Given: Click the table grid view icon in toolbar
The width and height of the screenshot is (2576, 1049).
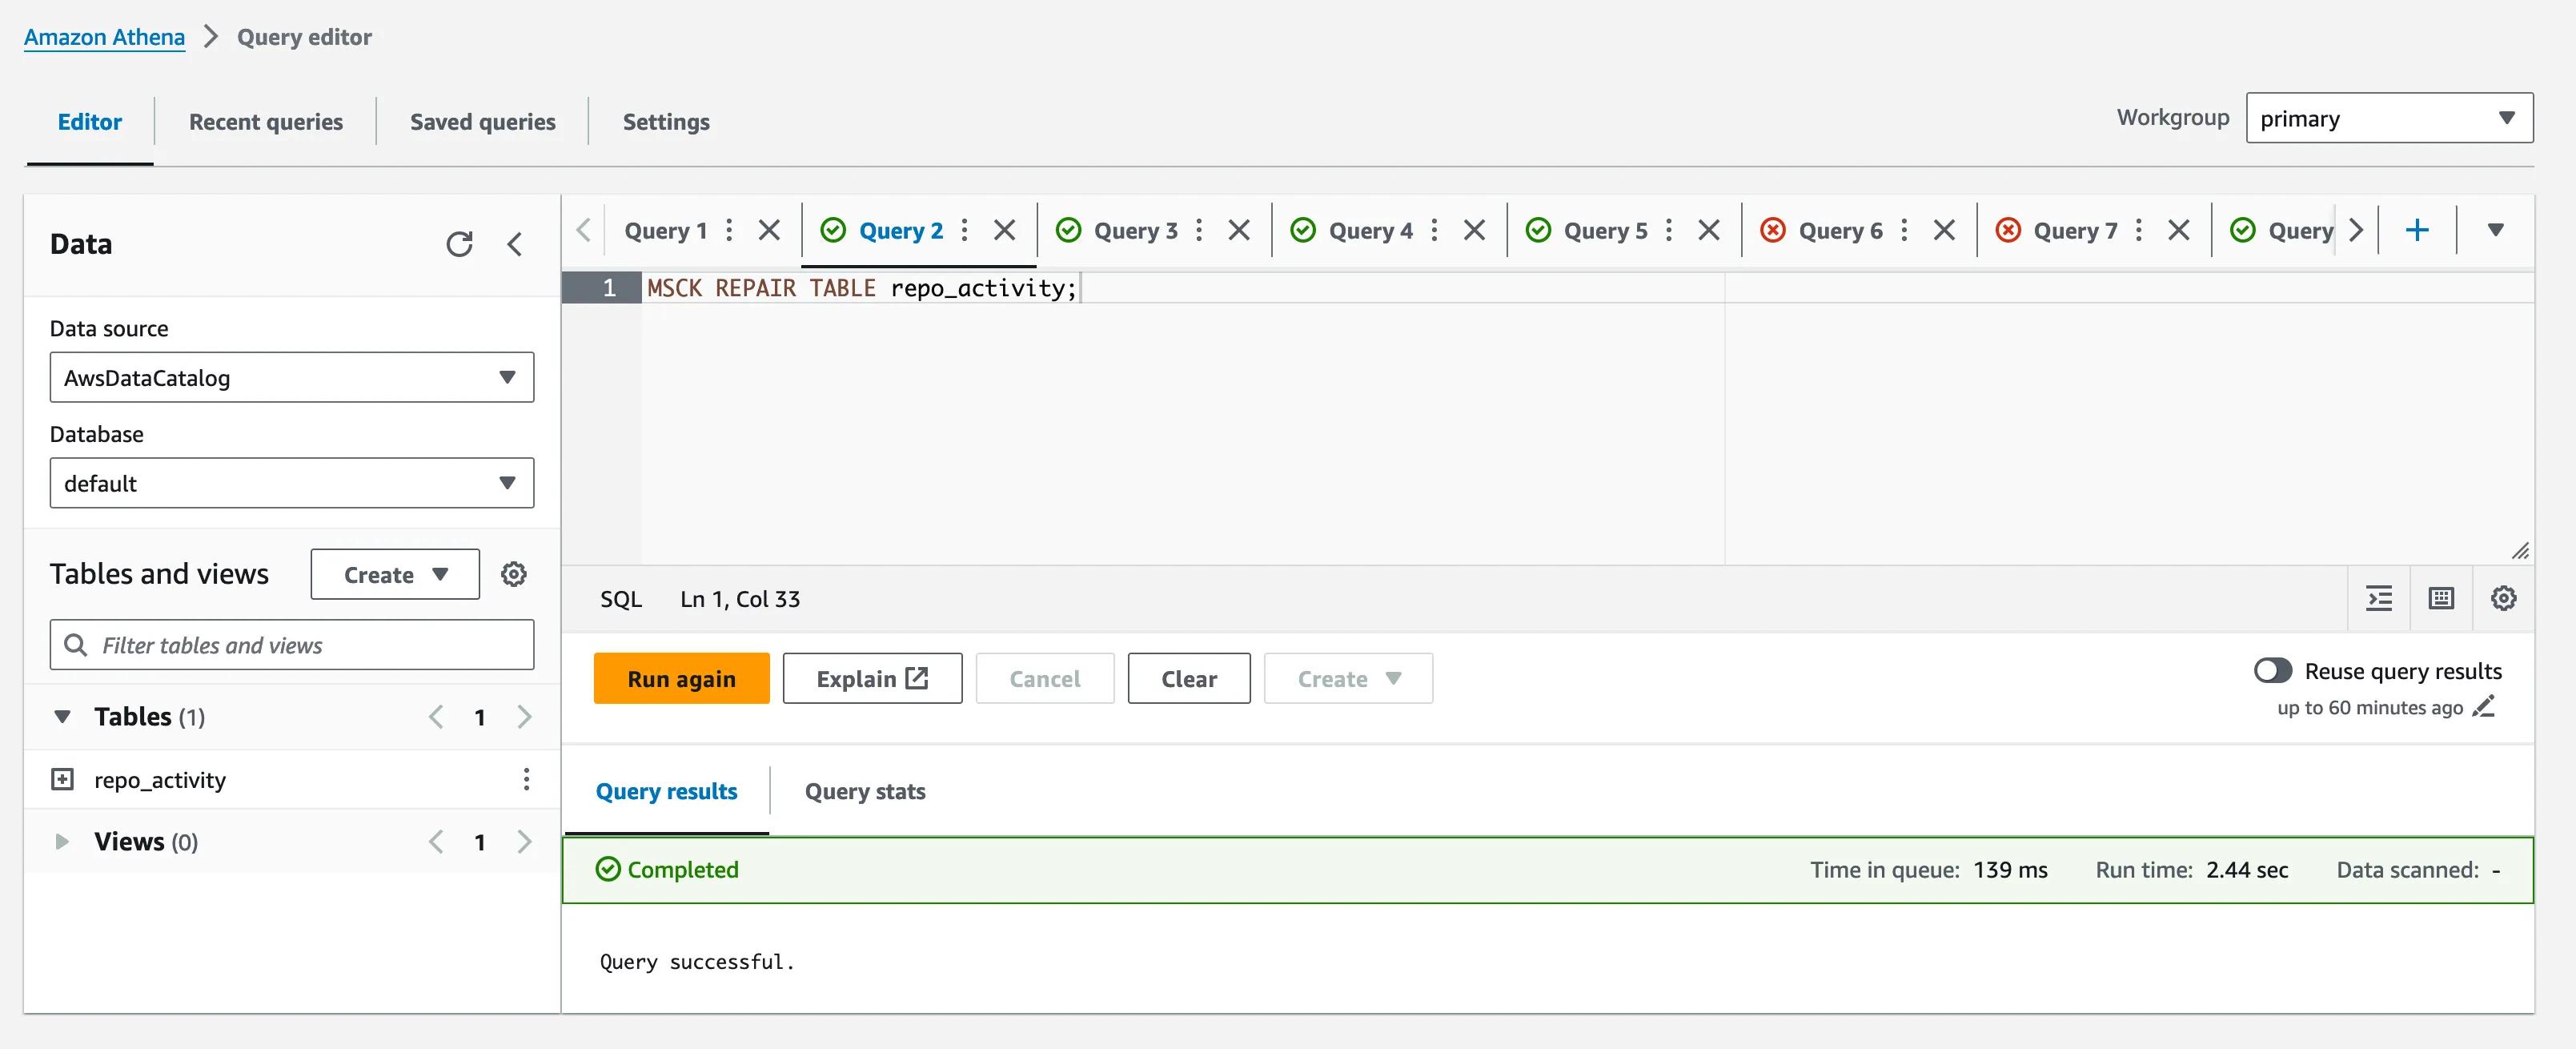Looking at the screenshot, I should coord(2442,597).
